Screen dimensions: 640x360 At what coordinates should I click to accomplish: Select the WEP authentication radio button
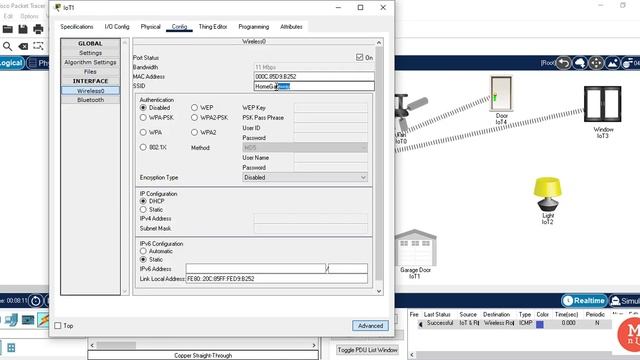point(194,107)
